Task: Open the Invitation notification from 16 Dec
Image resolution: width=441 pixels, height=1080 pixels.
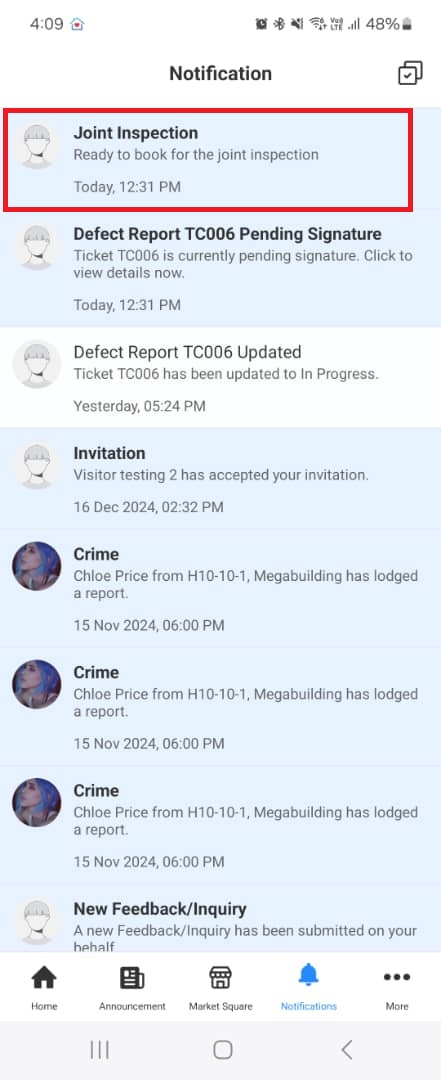Action: pos(220,479)
